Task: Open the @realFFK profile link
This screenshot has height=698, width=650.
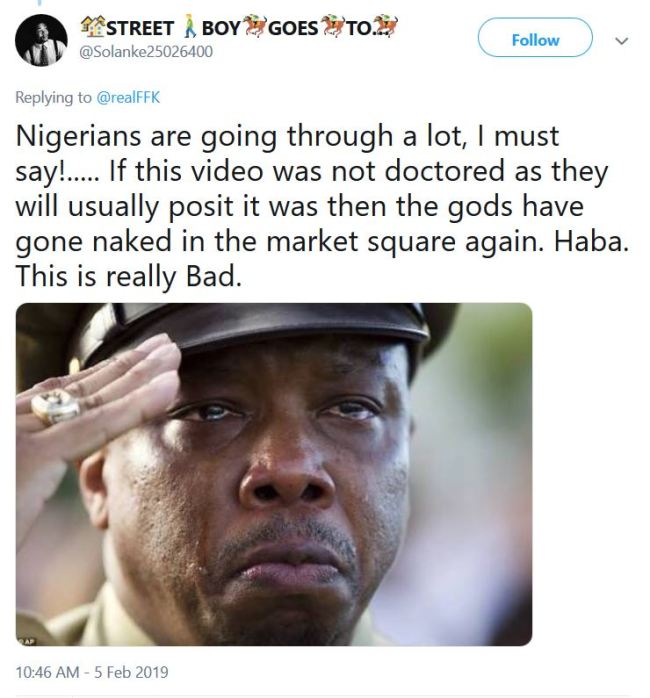Action: coord(128,97)
